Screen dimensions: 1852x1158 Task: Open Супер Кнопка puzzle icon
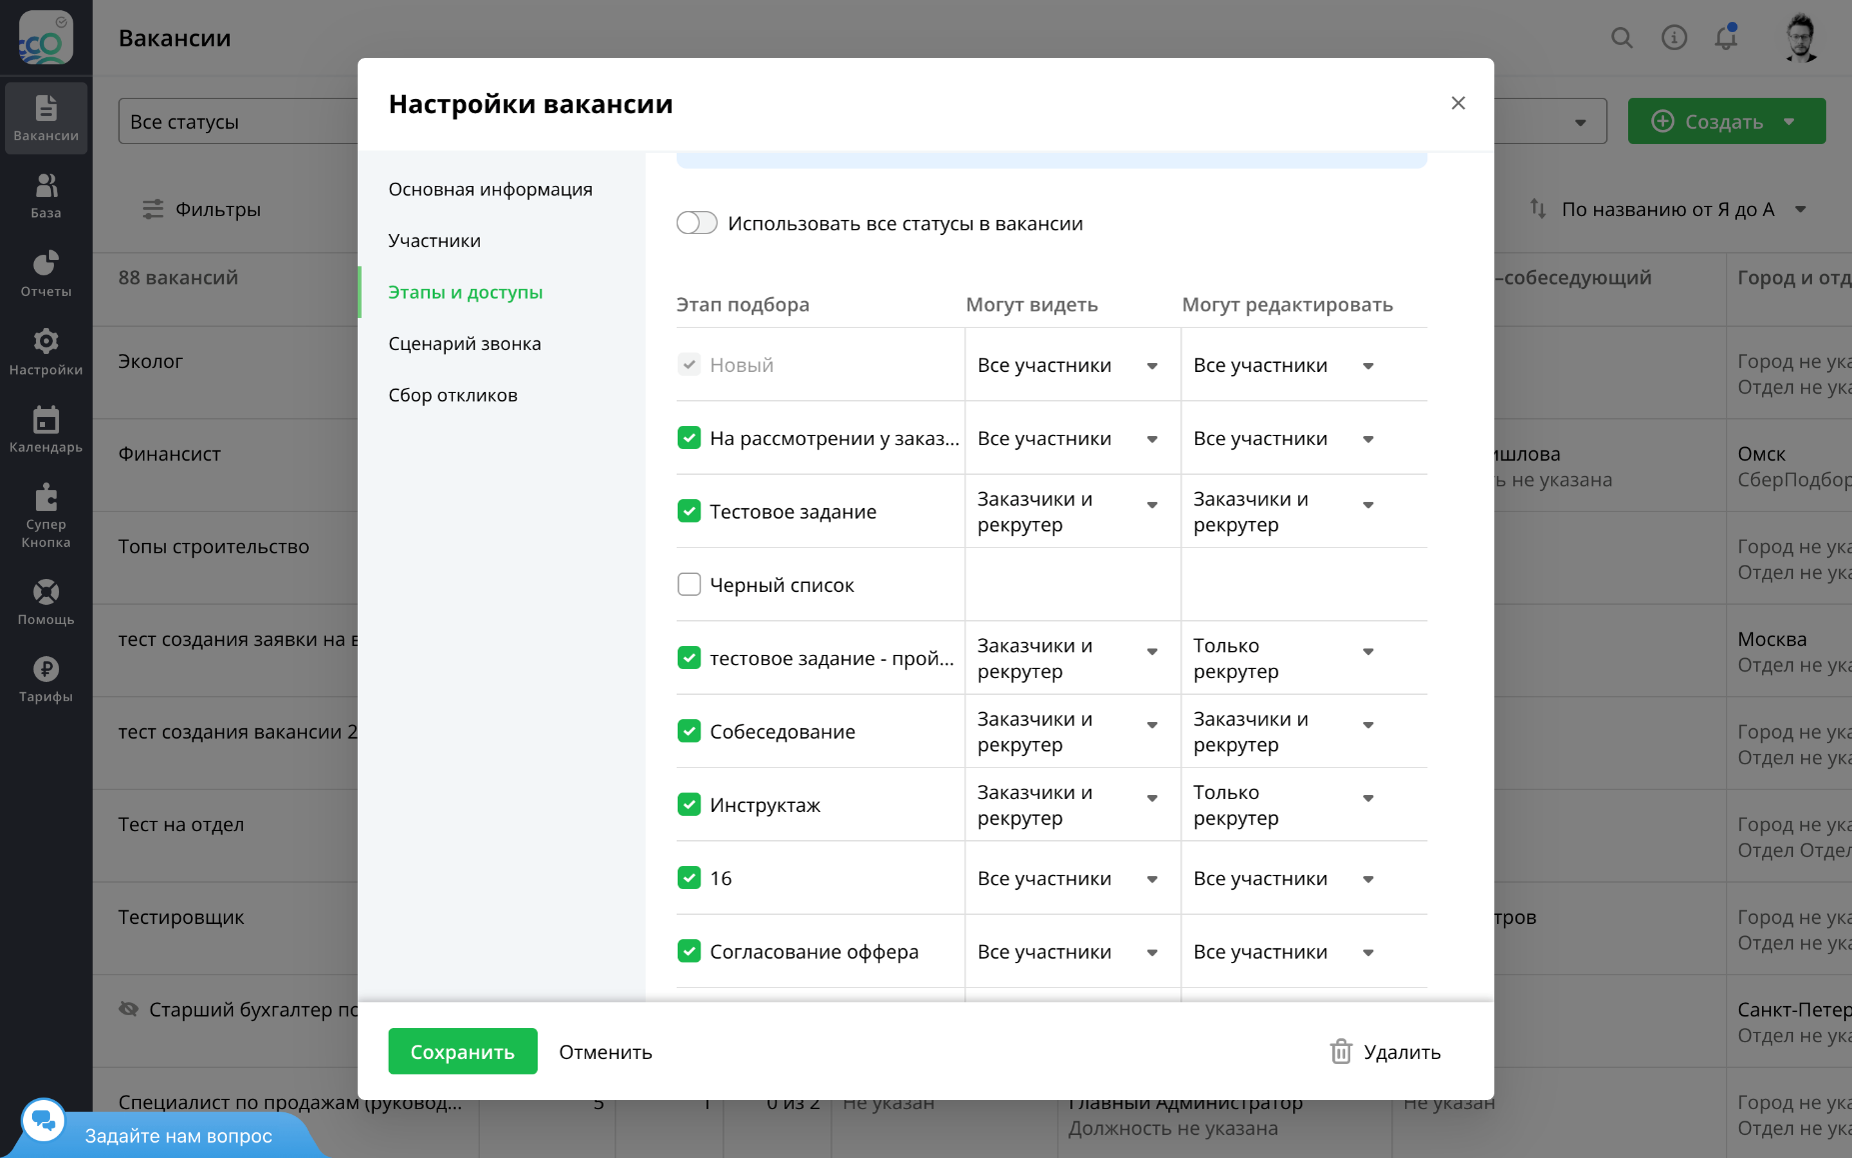tap(46, 498)
